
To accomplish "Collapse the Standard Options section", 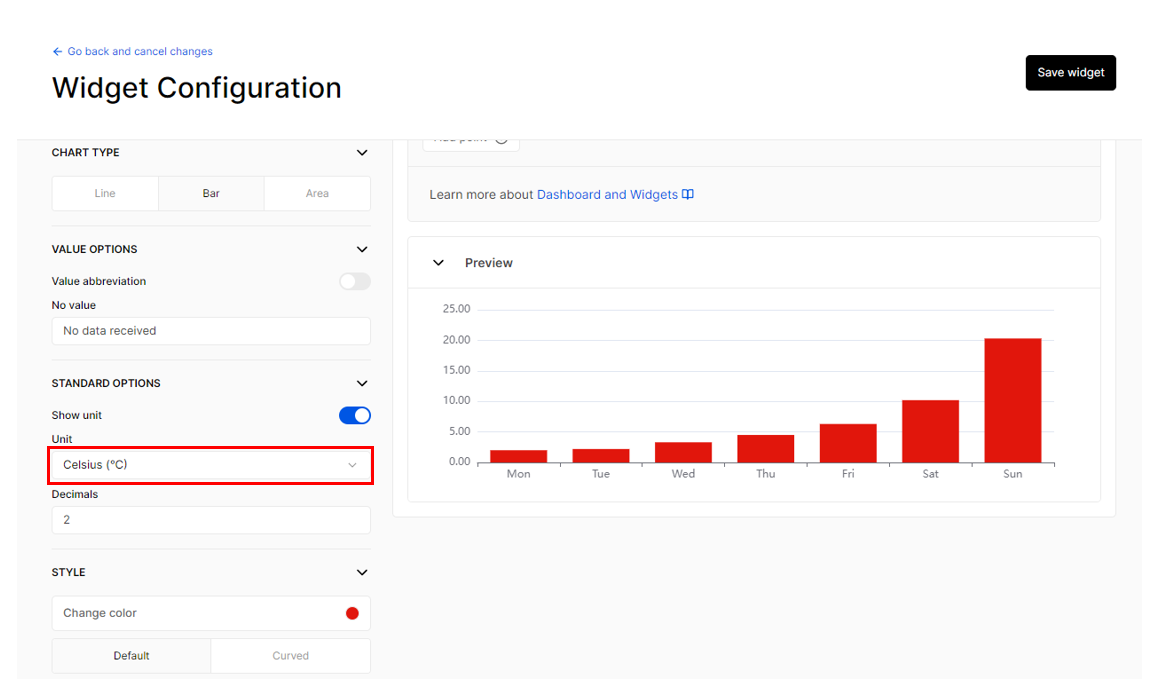I will pyautogui.click(x=362, y=384).
